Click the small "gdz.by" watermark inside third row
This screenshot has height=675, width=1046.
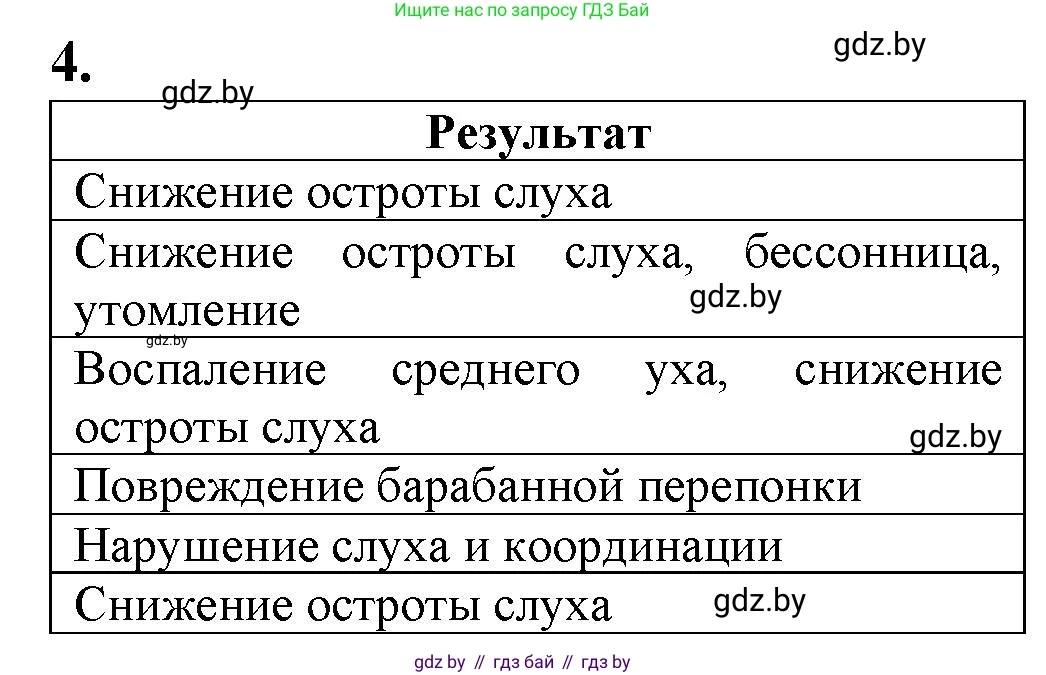coord(164,340)
